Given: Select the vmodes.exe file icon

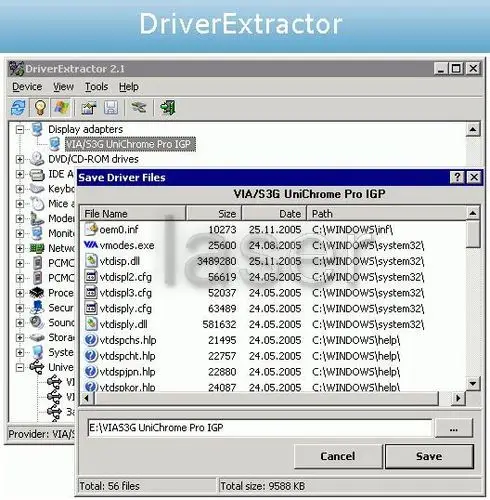Looking at the screenshot, I should pyautogui.click(x=90, y=245).
